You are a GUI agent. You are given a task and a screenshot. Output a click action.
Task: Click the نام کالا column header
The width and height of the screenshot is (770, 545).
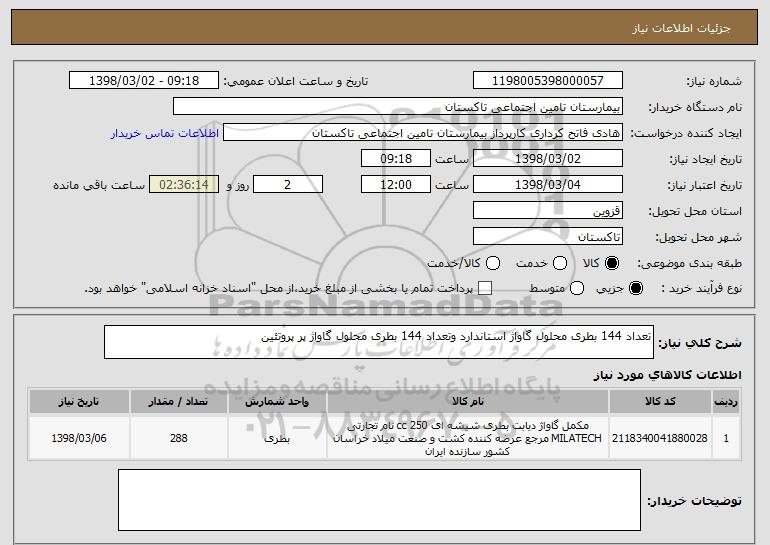[x=468, y=402]
